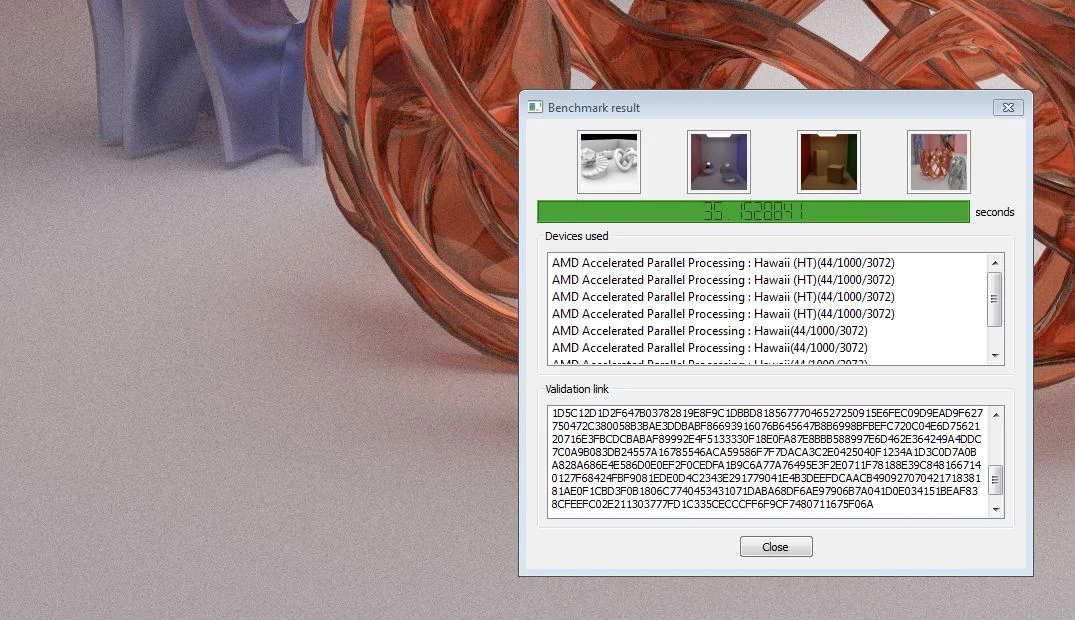Click validation line starting '750472C380058B3'
Image resolution: width=1075 pixels, height=620 pixels.
click(766, 426)
